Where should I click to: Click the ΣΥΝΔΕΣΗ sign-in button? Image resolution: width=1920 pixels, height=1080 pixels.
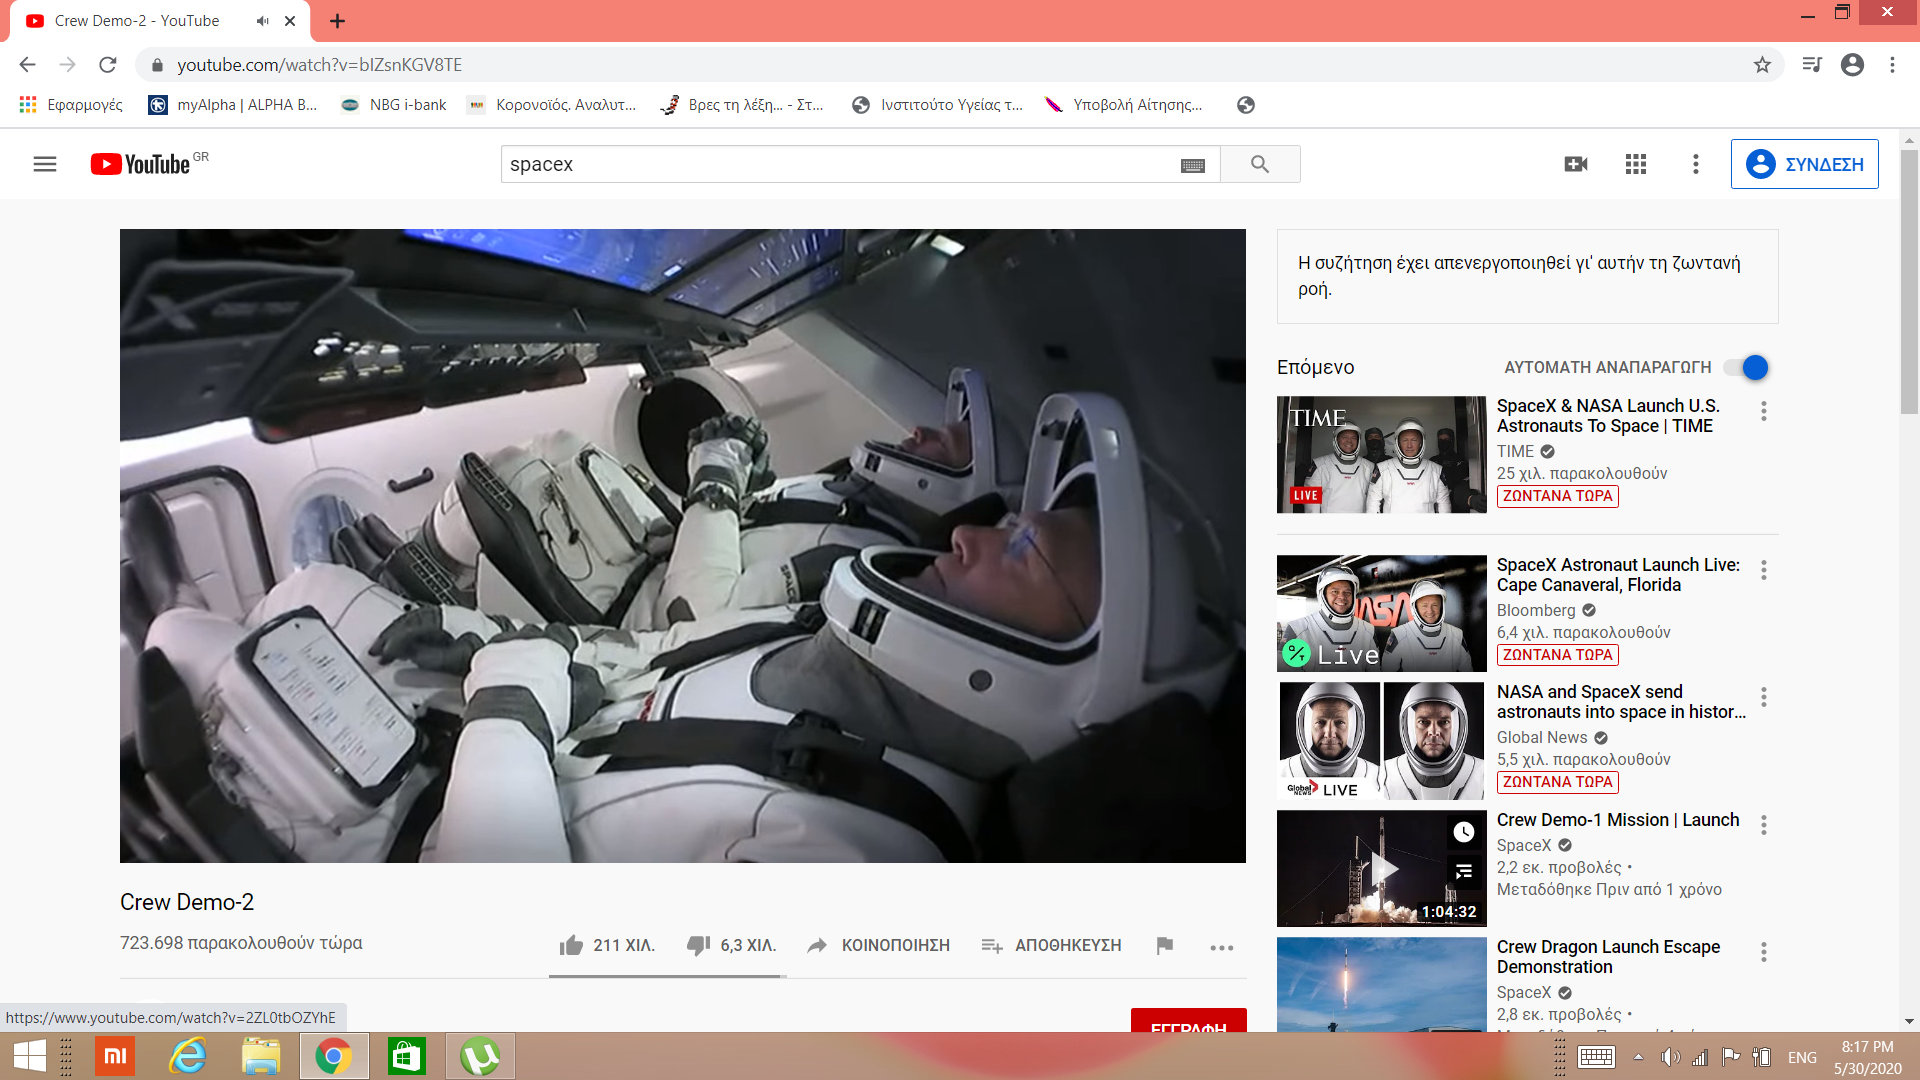tap(1804, 164)
